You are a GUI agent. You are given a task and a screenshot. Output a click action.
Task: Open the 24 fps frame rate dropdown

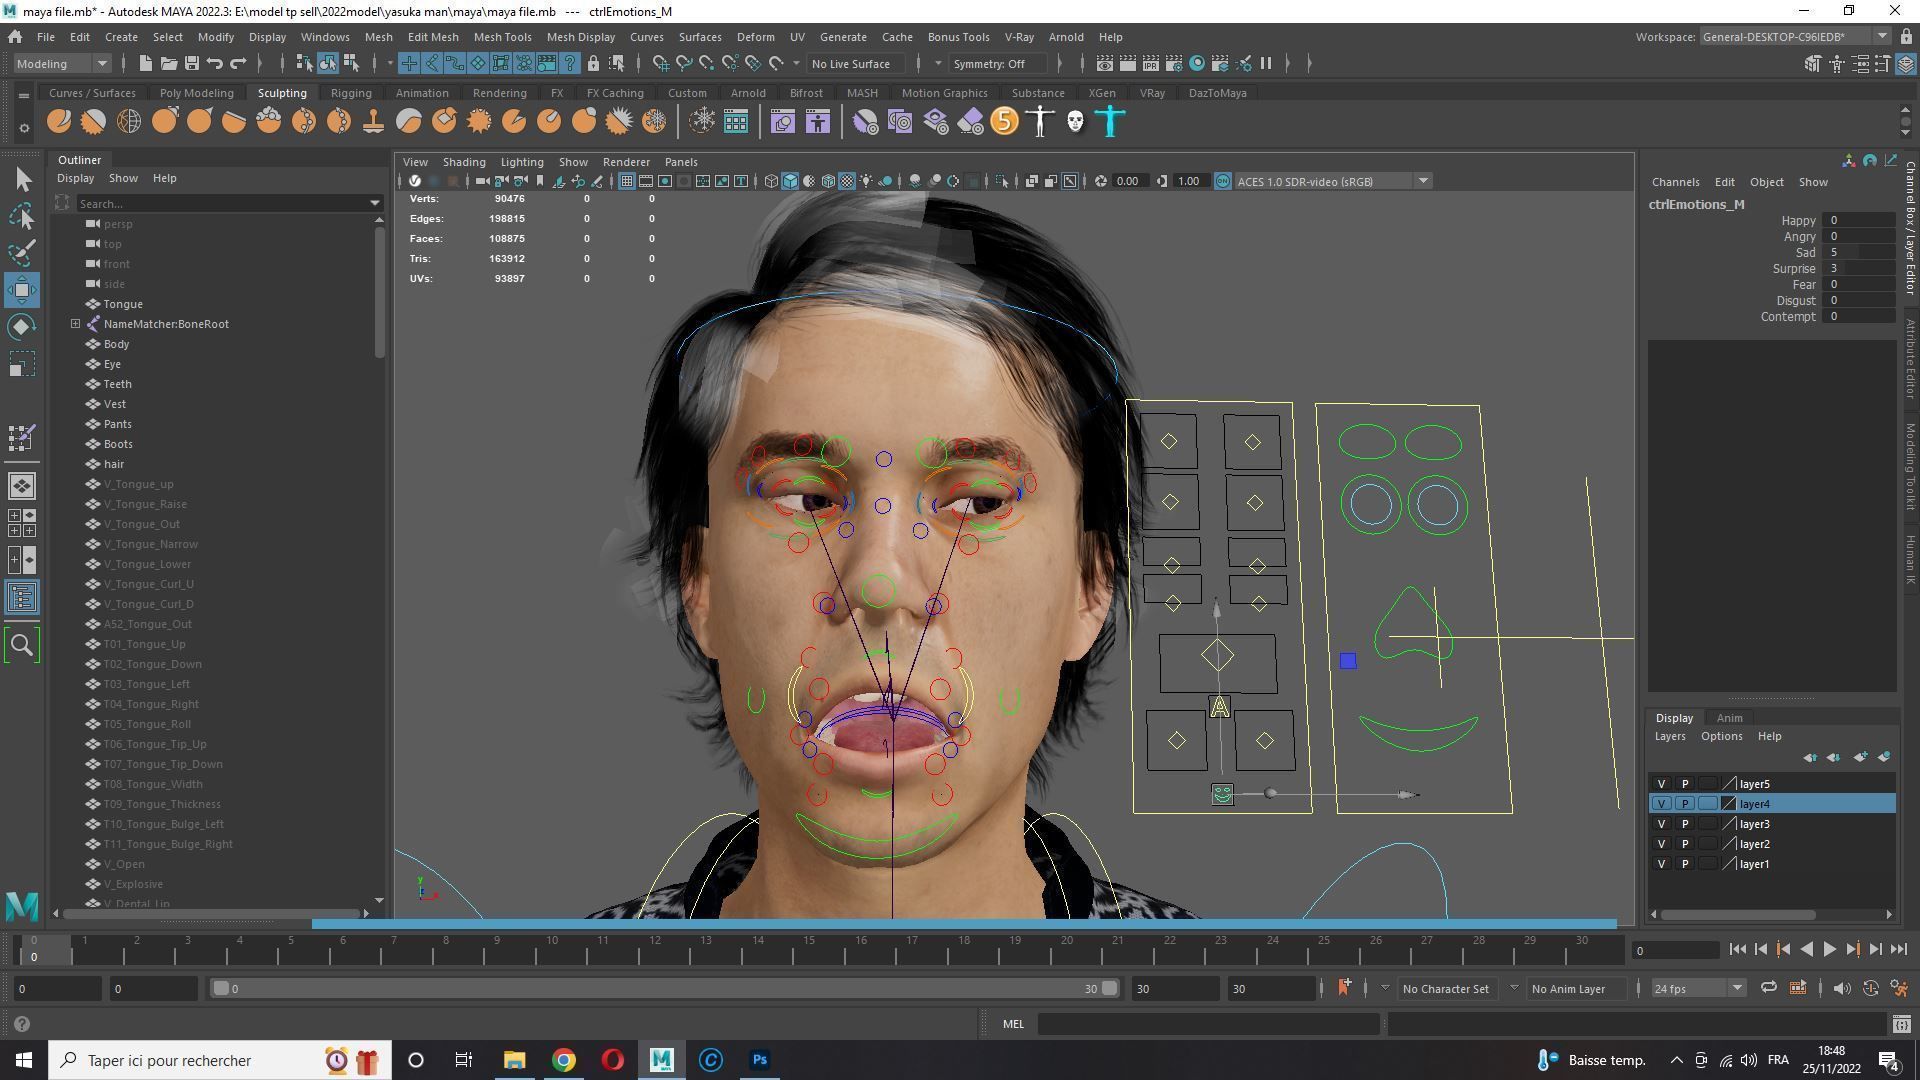point(1697,988)
